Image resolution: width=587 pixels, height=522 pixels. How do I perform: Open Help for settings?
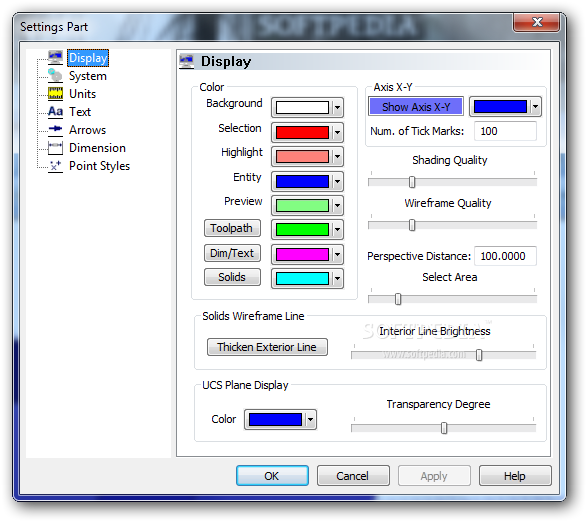coord(515,476)
